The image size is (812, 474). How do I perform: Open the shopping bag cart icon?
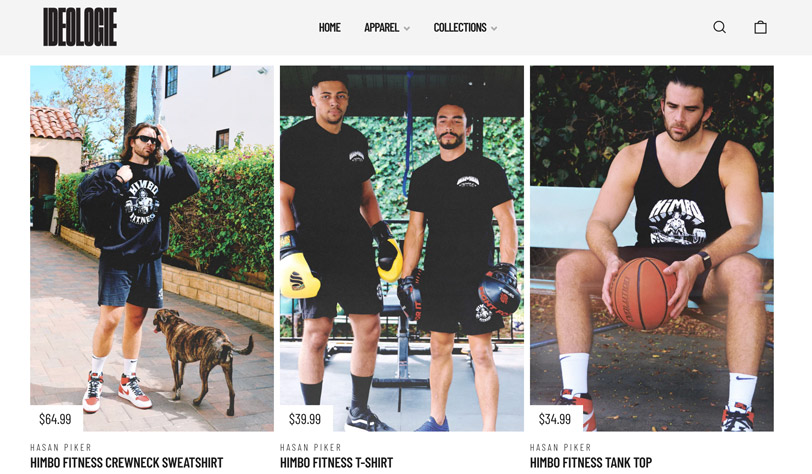coord(760,27)
